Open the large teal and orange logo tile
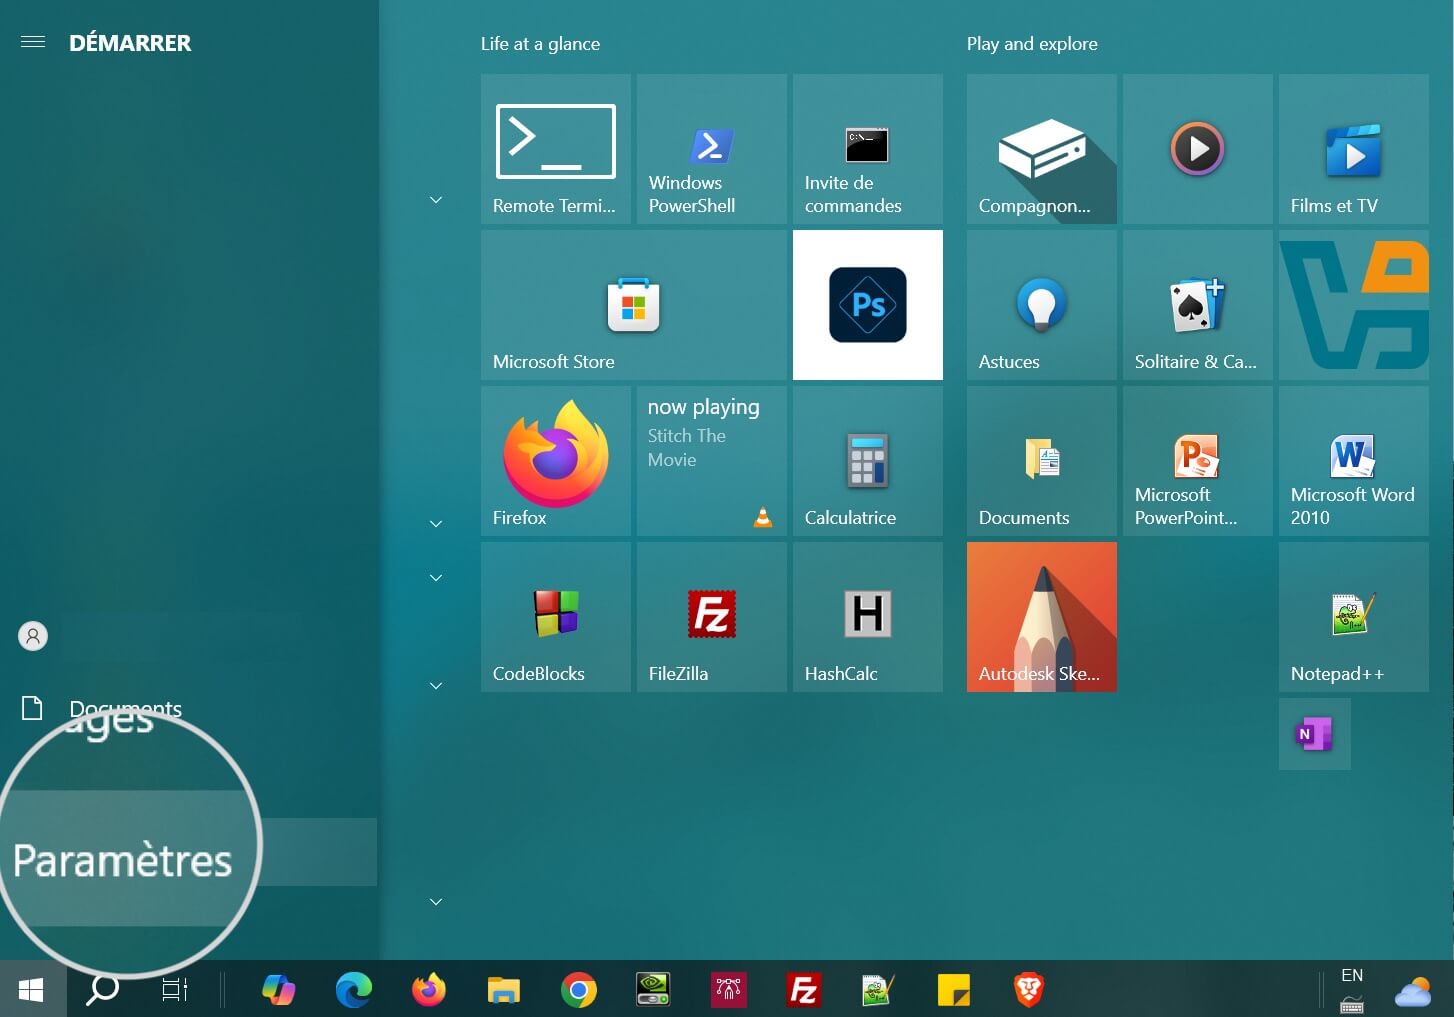This screenshot has width=1454, height=1017. [1354, 305]
